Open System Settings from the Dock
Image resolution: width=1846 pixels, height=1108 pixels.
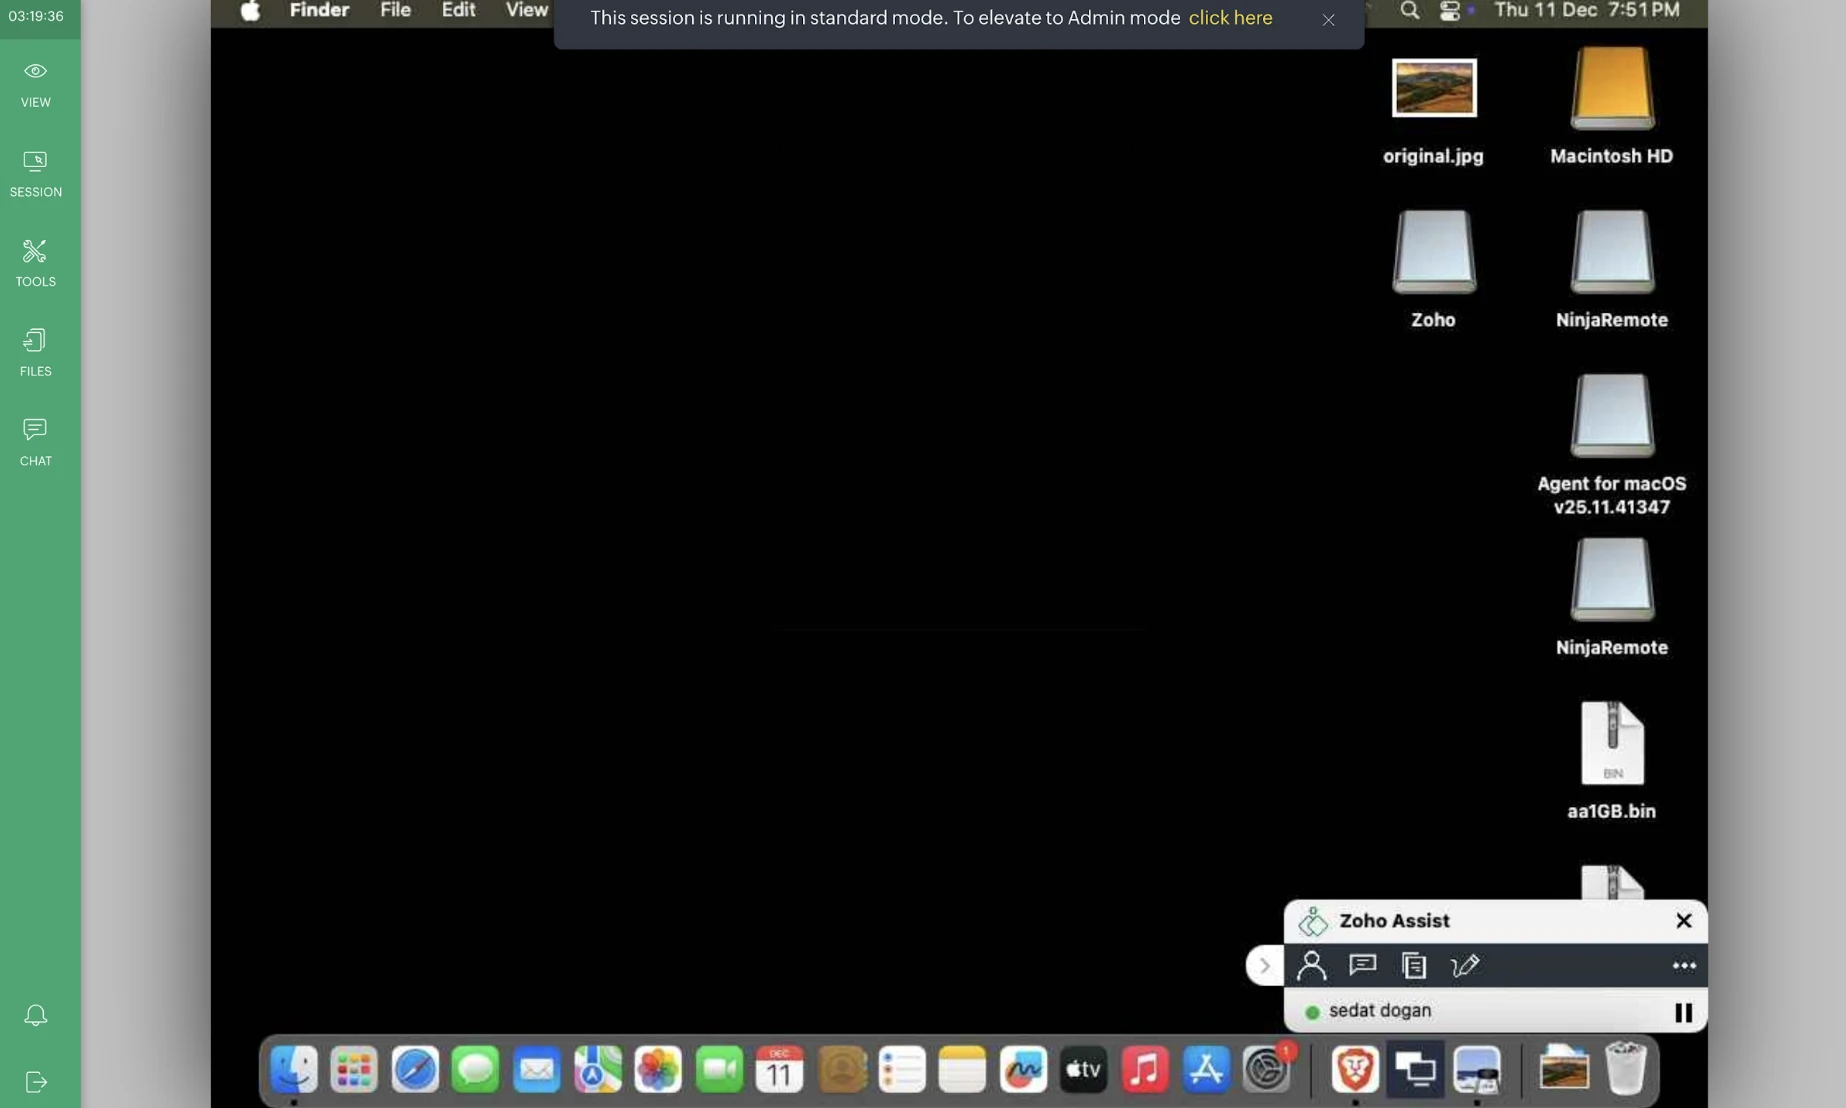point(1267,1070)
